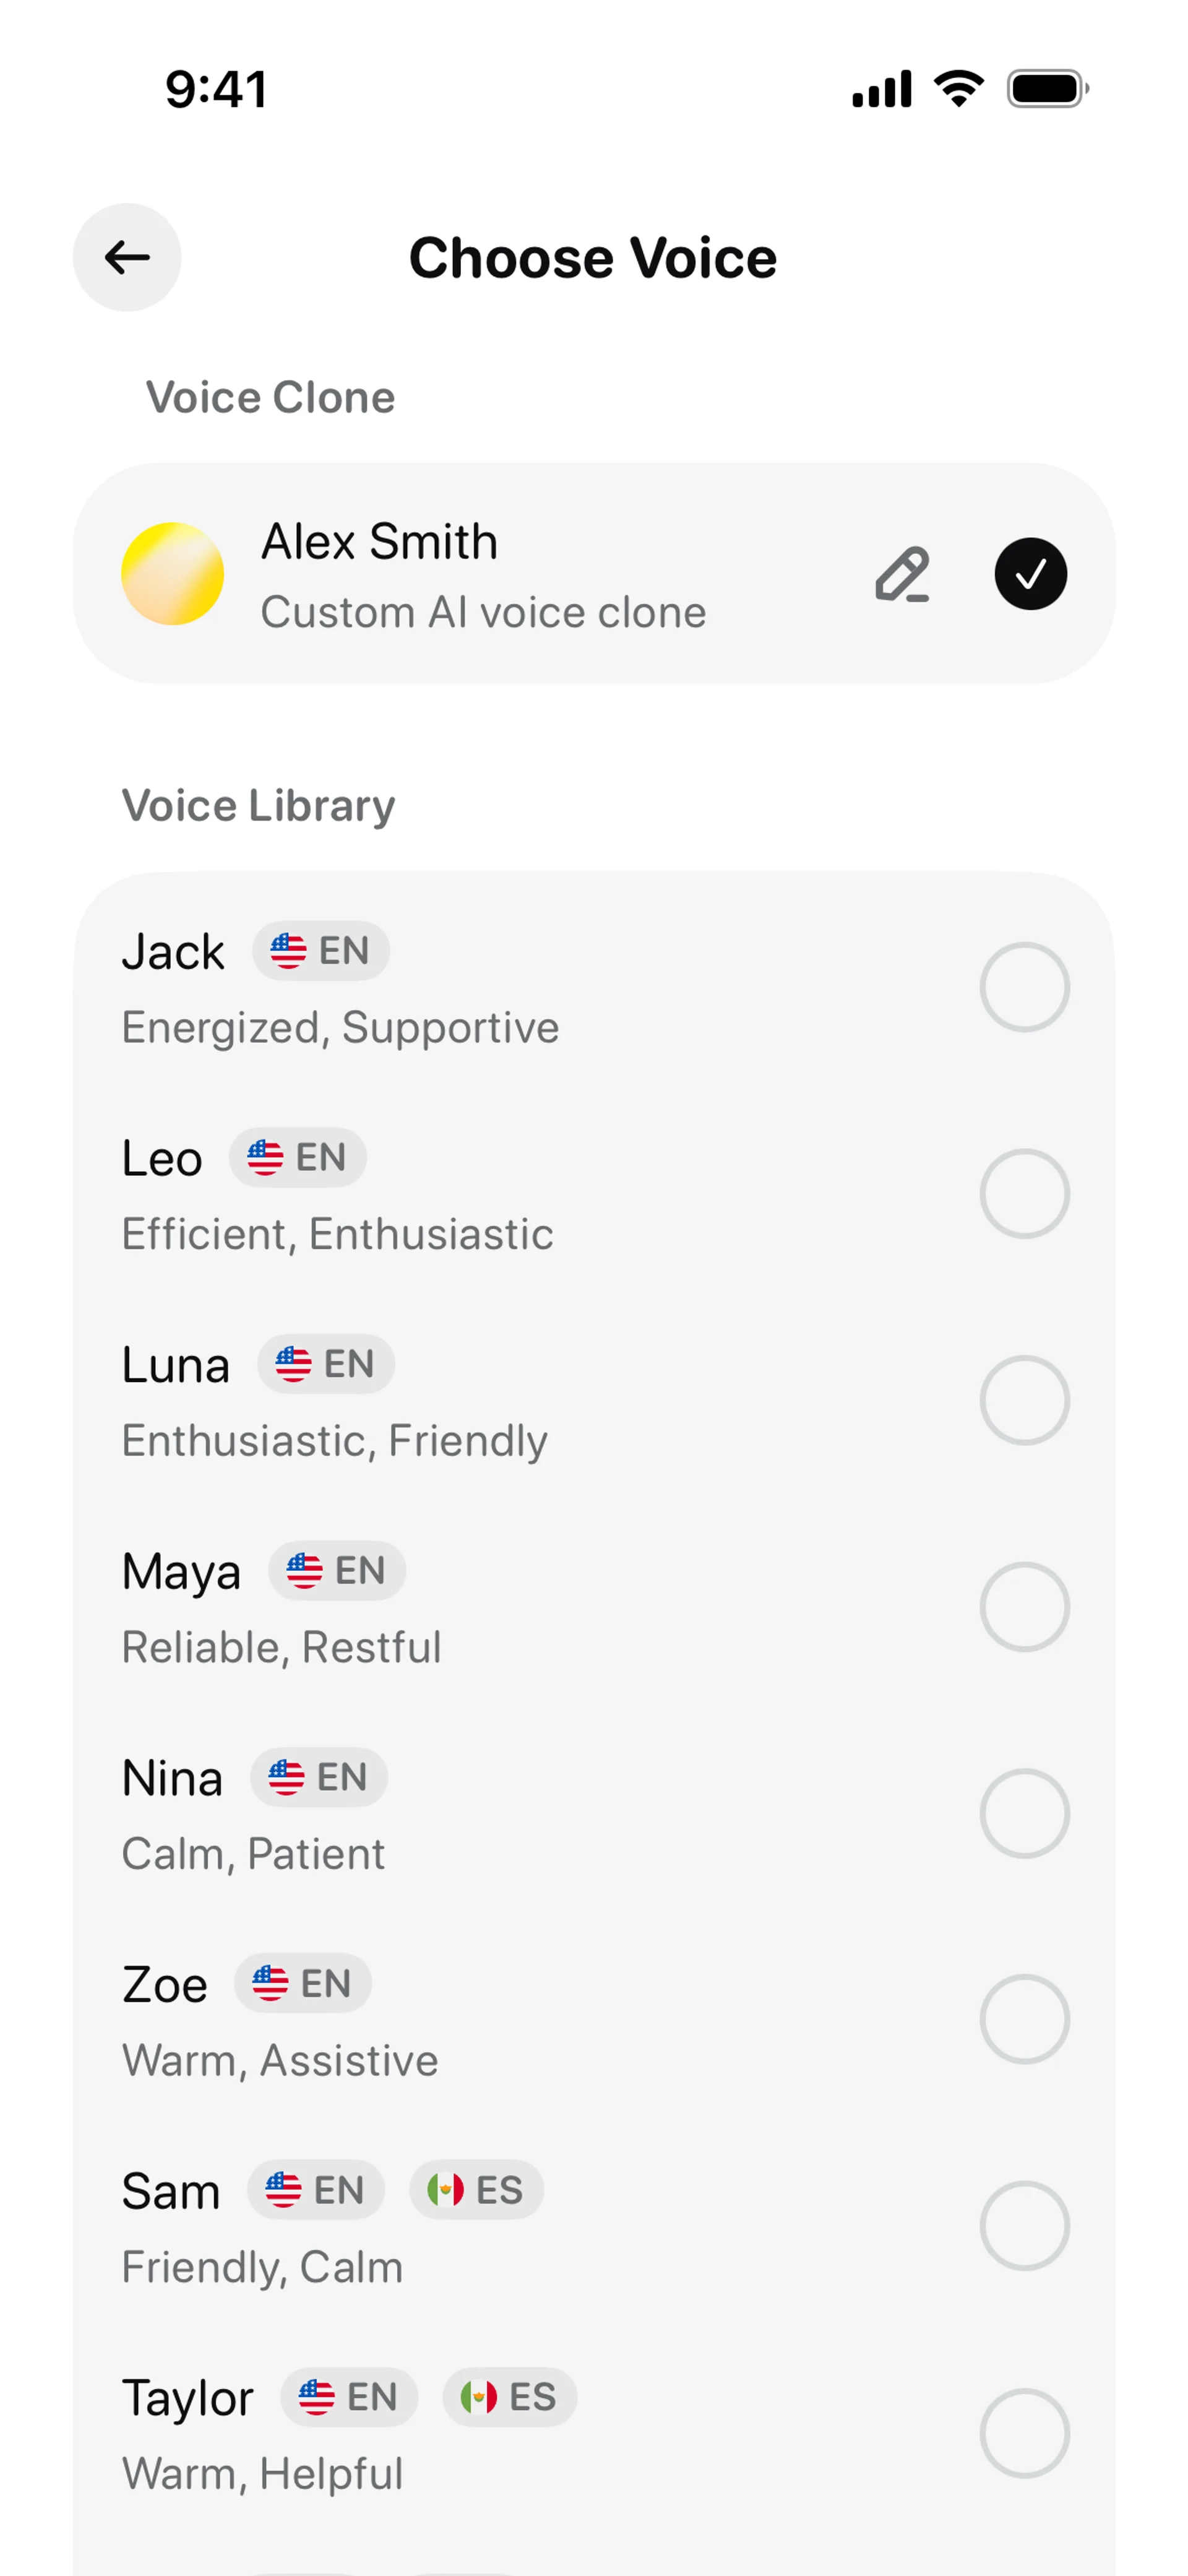Tap the EN badge next to Zoe

(x=303, y=1983)
